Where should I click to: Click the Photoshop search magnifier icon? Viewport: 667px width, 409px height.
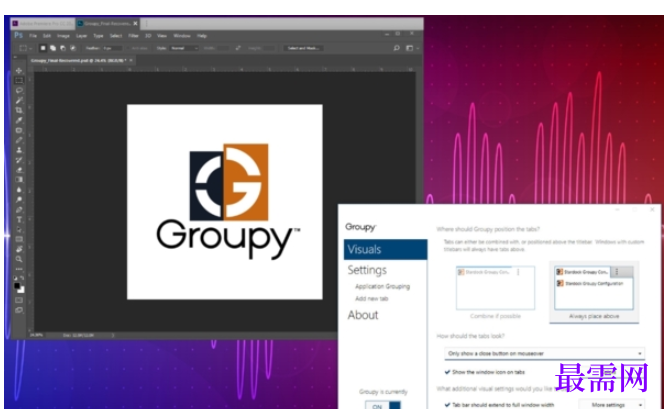(x=396, y=48)
